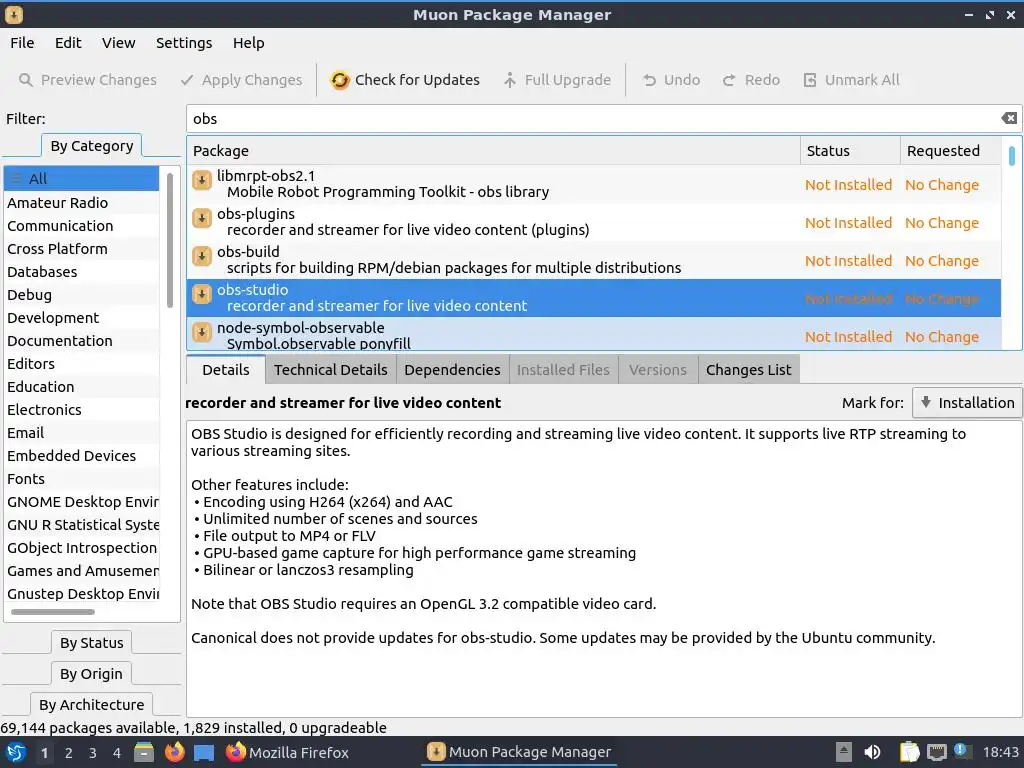The image size is (1024, 768).
Task: Switch to virtual desktop 2
Action: tap(68, 753)
